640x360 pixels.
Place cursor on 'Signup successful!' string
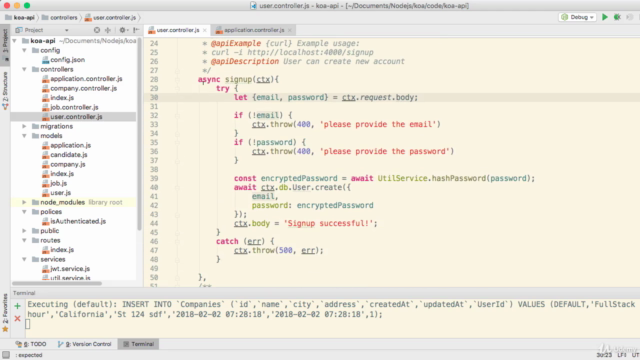click(330, 223)
